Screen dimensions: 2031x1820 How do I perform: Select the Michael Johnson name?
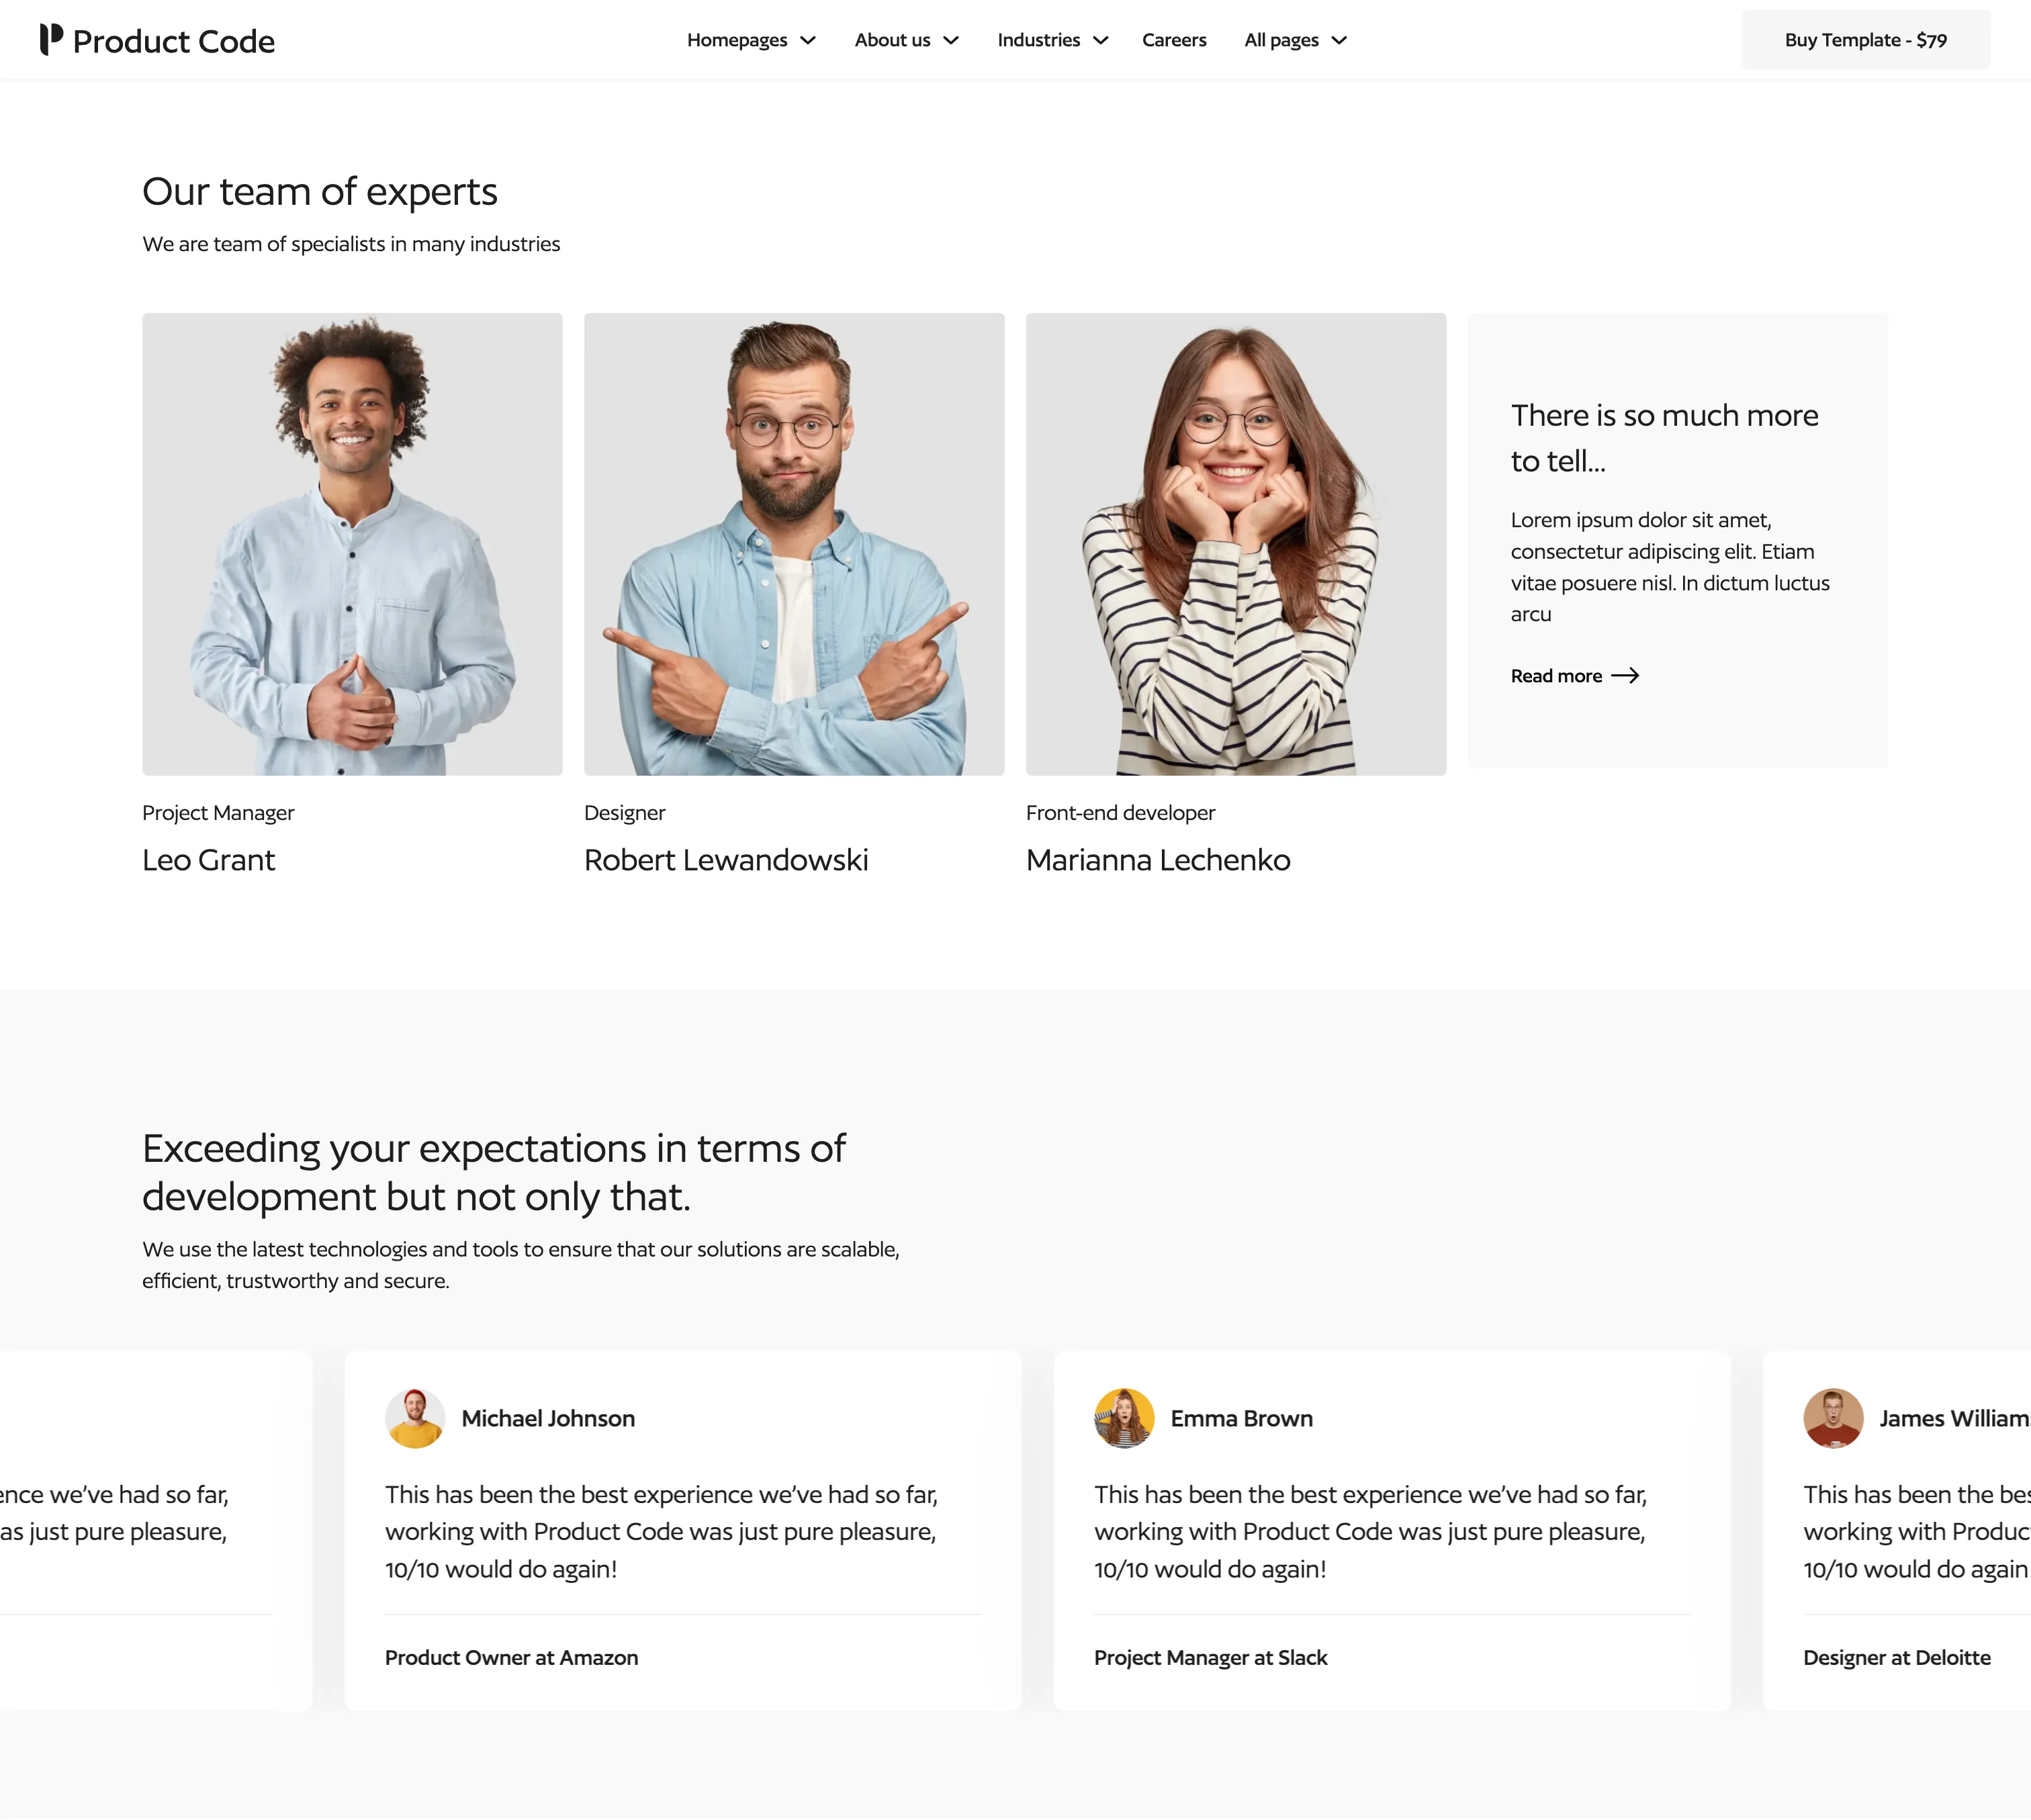[548, 1418]
